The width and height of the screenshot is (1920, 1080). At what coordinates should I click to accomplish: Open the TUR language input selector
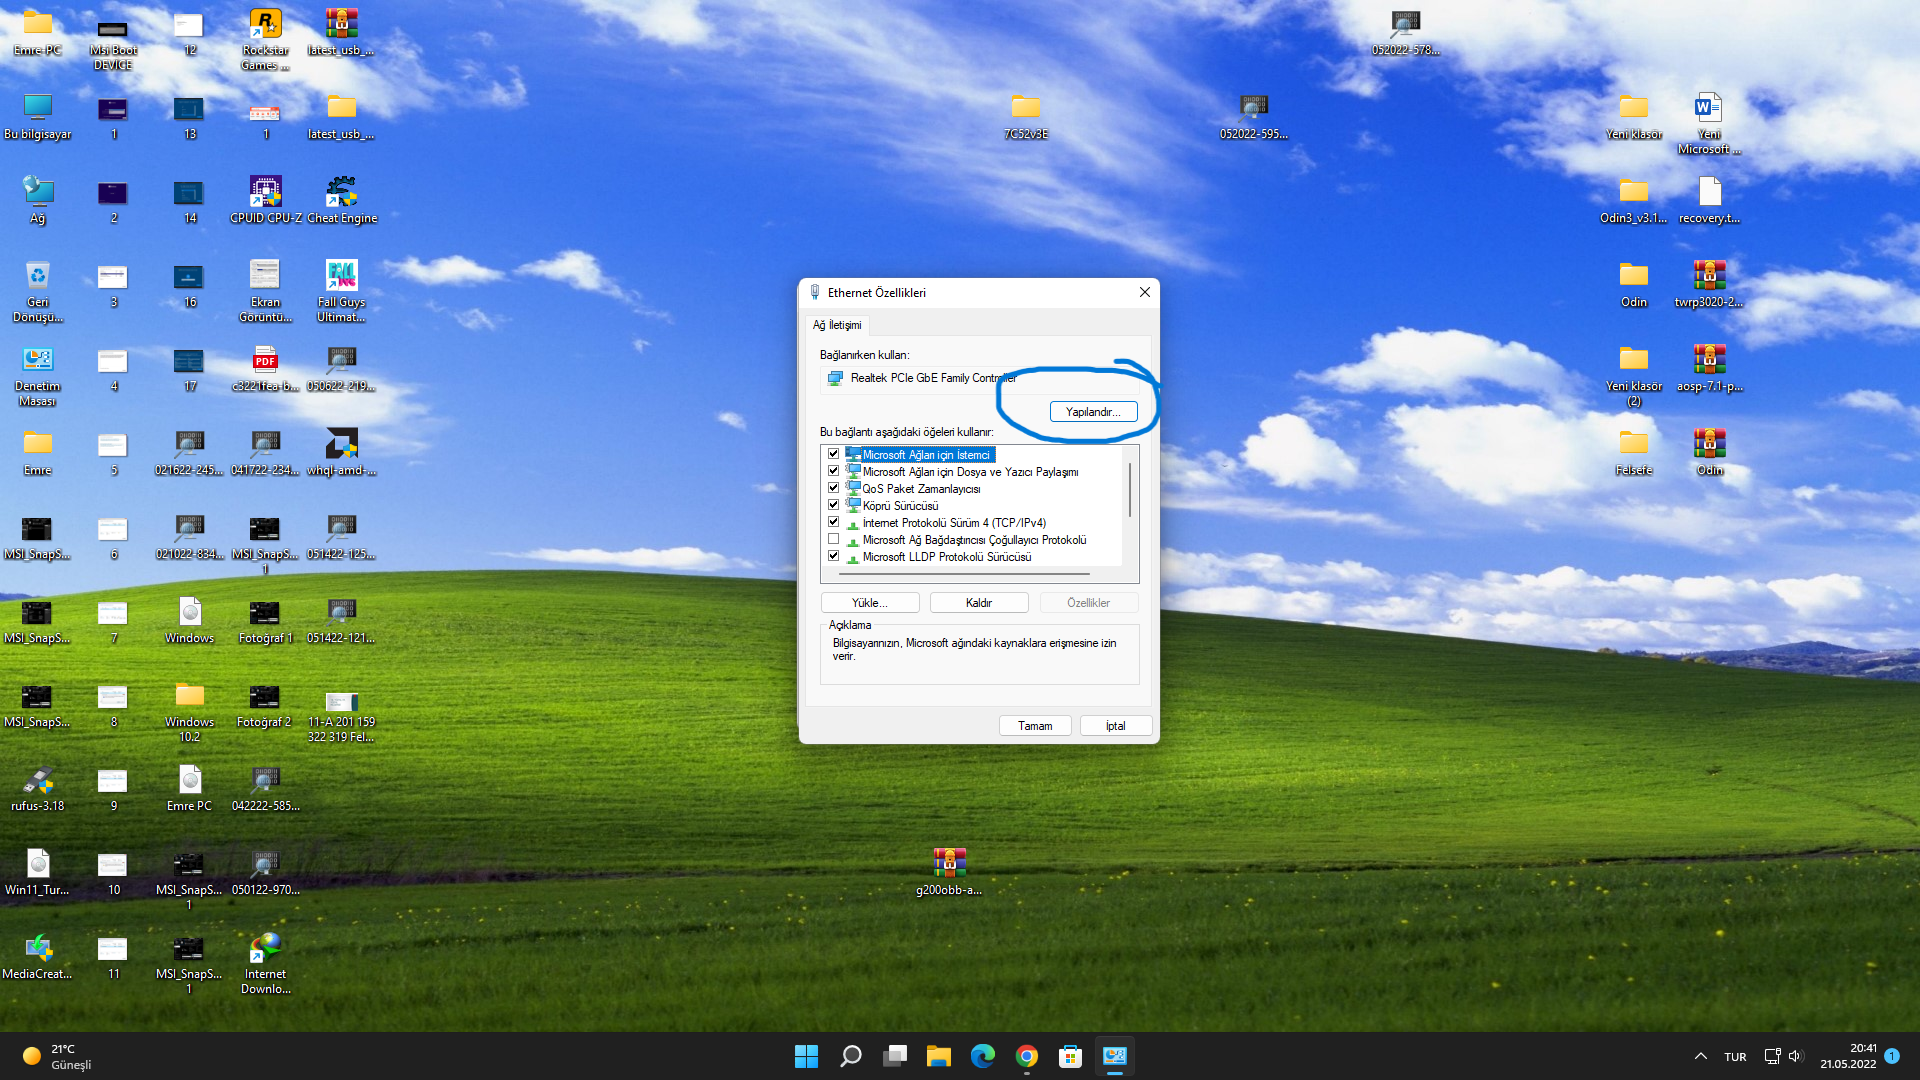tap(1735, 1057)
